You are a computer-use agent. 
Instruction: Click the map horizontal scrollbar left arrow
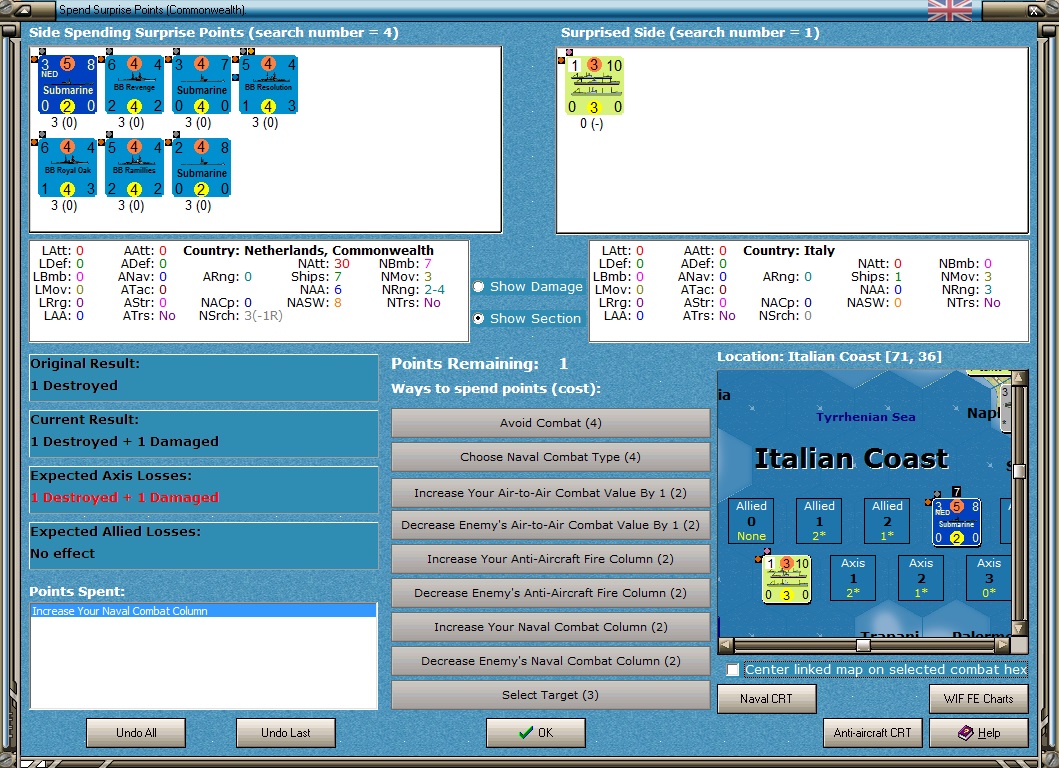(726, 645)
